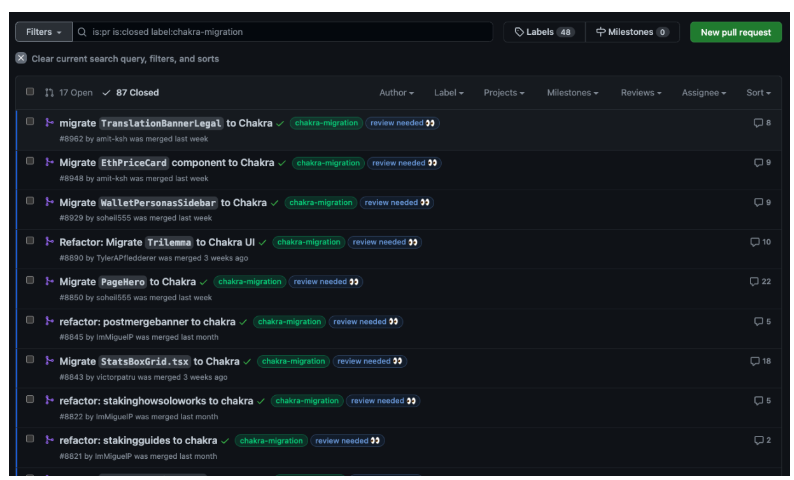This screenshot has width=794, height=480.
Task: Click the green check status on the TranslationBannerLegal PR
Action: [x=280, y=124]
